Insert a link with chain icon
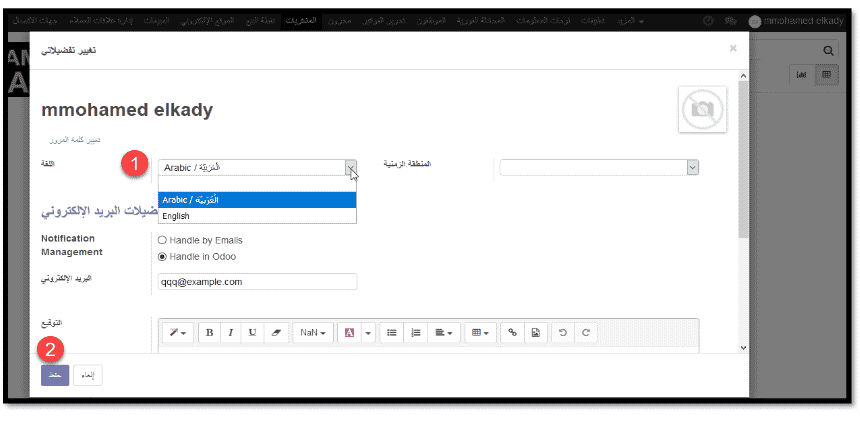This screenshot has width=860, height=421. coord(513,333)
